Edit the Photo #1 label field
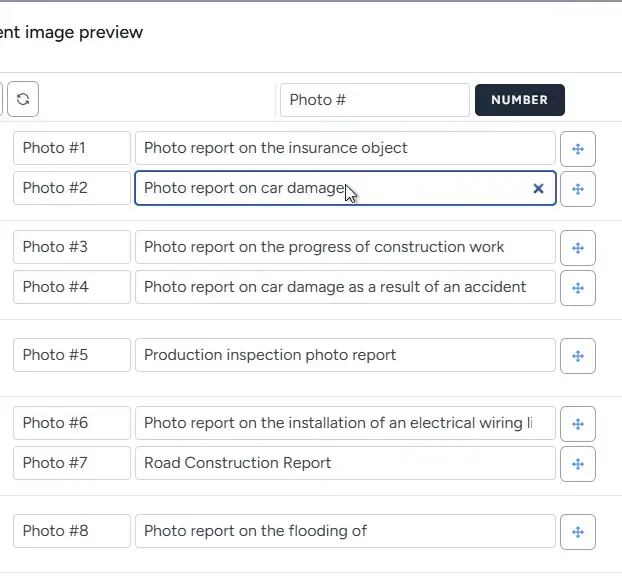 pos(72,148)
